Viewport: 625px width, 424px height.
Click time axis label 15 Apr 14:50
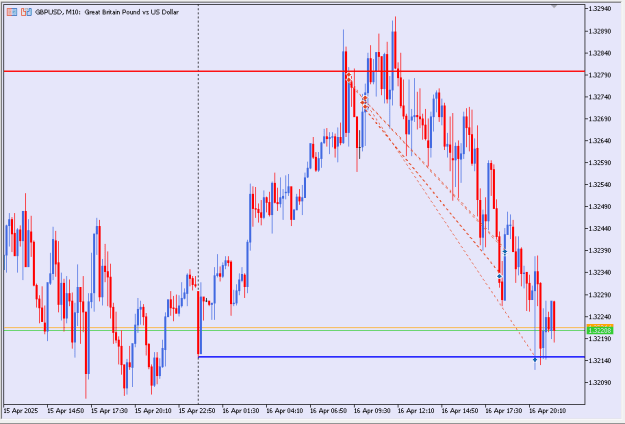click(x=66, y=410)
